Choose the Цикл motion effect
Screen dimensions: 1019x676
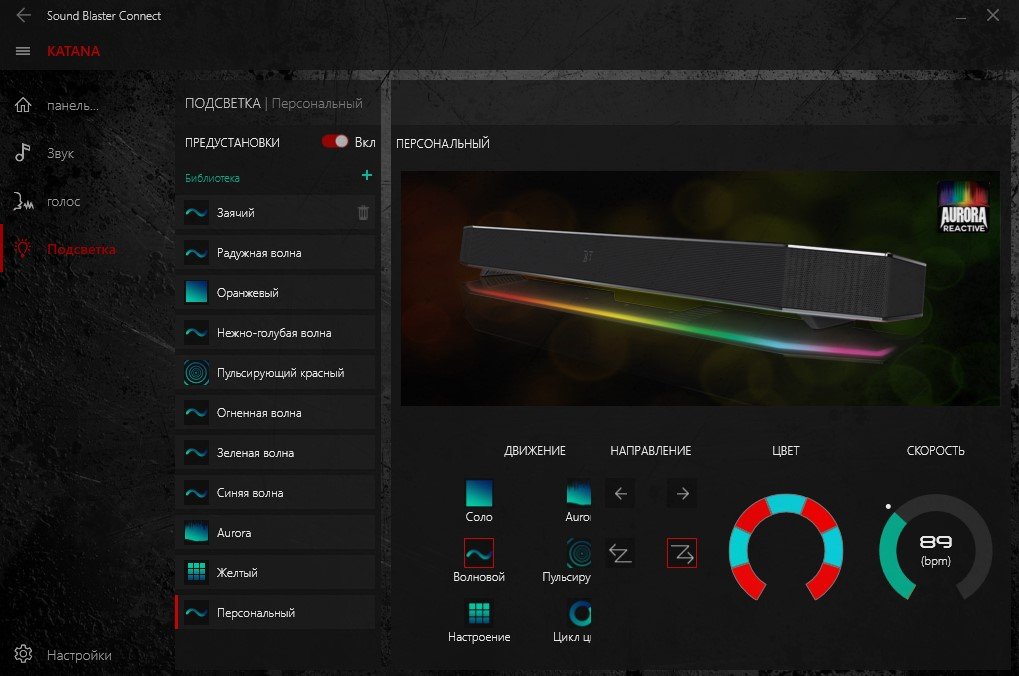pyautogui.click(x=573, y=621)
